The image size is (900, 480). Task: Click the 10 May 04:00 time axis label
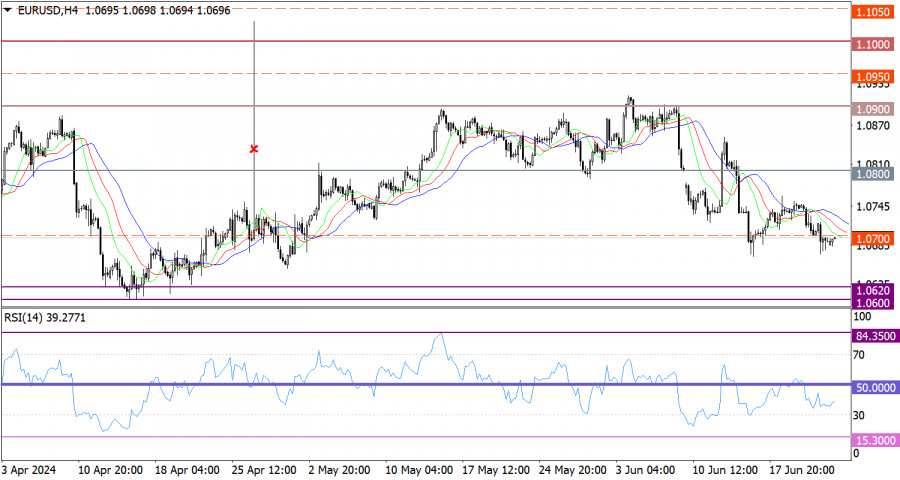pyautogui.click(x=418, y=470)
